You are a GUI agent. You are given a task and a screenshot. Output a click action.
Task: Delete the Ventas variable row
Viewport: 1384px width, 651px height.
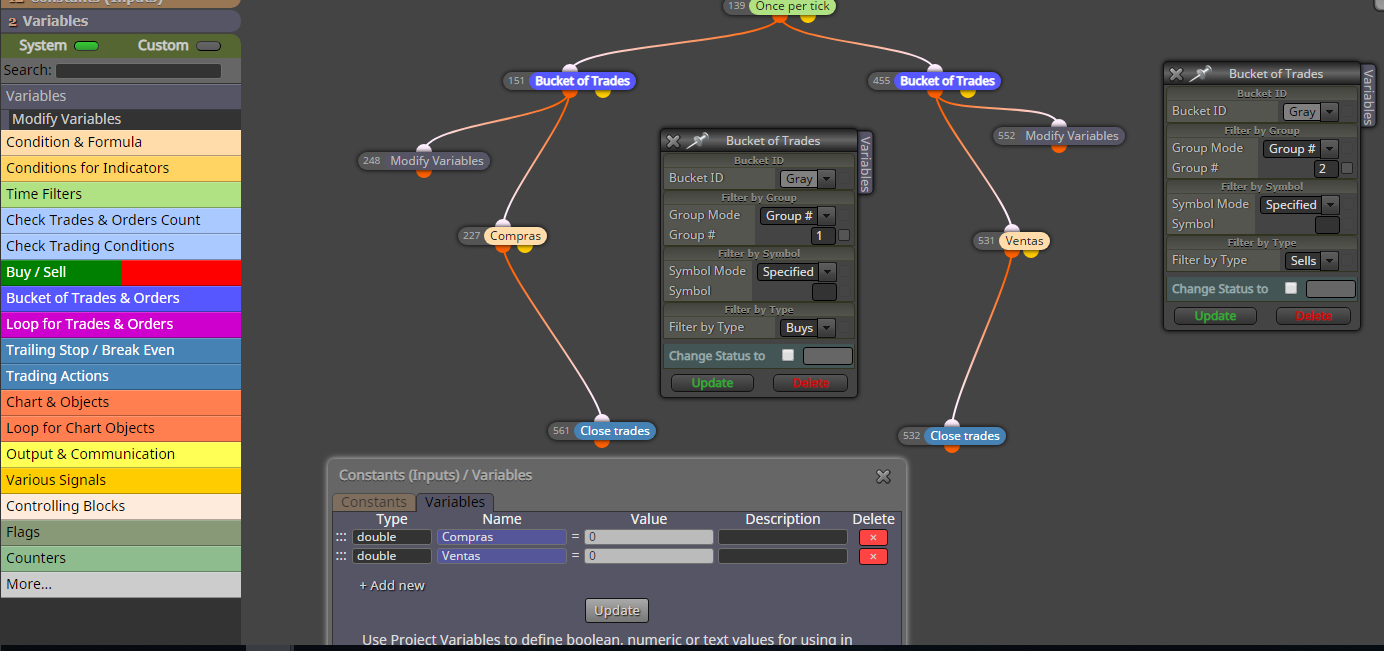[873, 556]
